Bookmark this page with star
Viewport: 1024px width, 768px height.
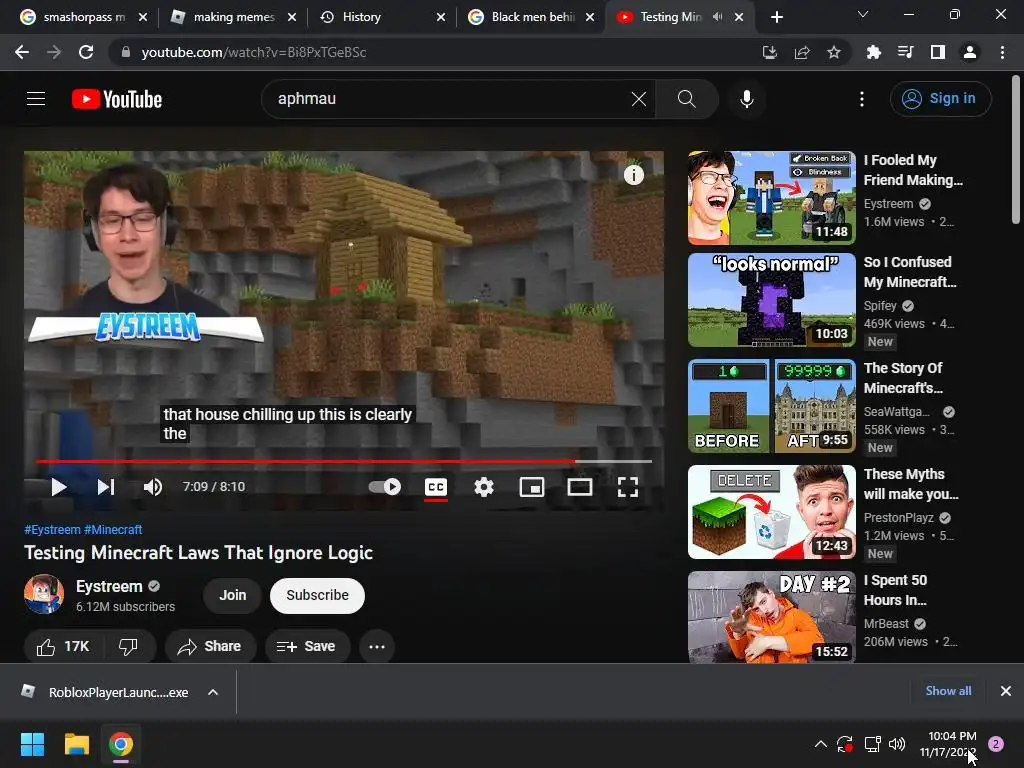834,52
